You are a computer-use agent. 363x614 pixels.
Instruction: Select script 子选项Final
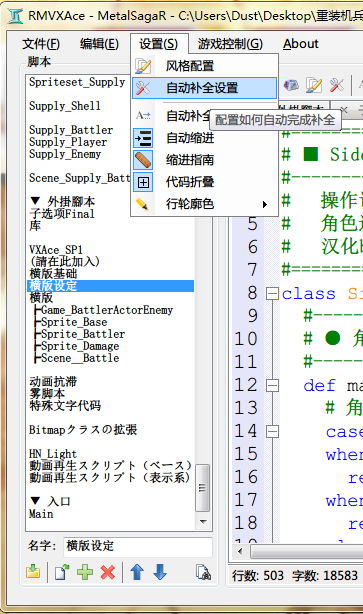pyautogui.click(x=62, y=214)
